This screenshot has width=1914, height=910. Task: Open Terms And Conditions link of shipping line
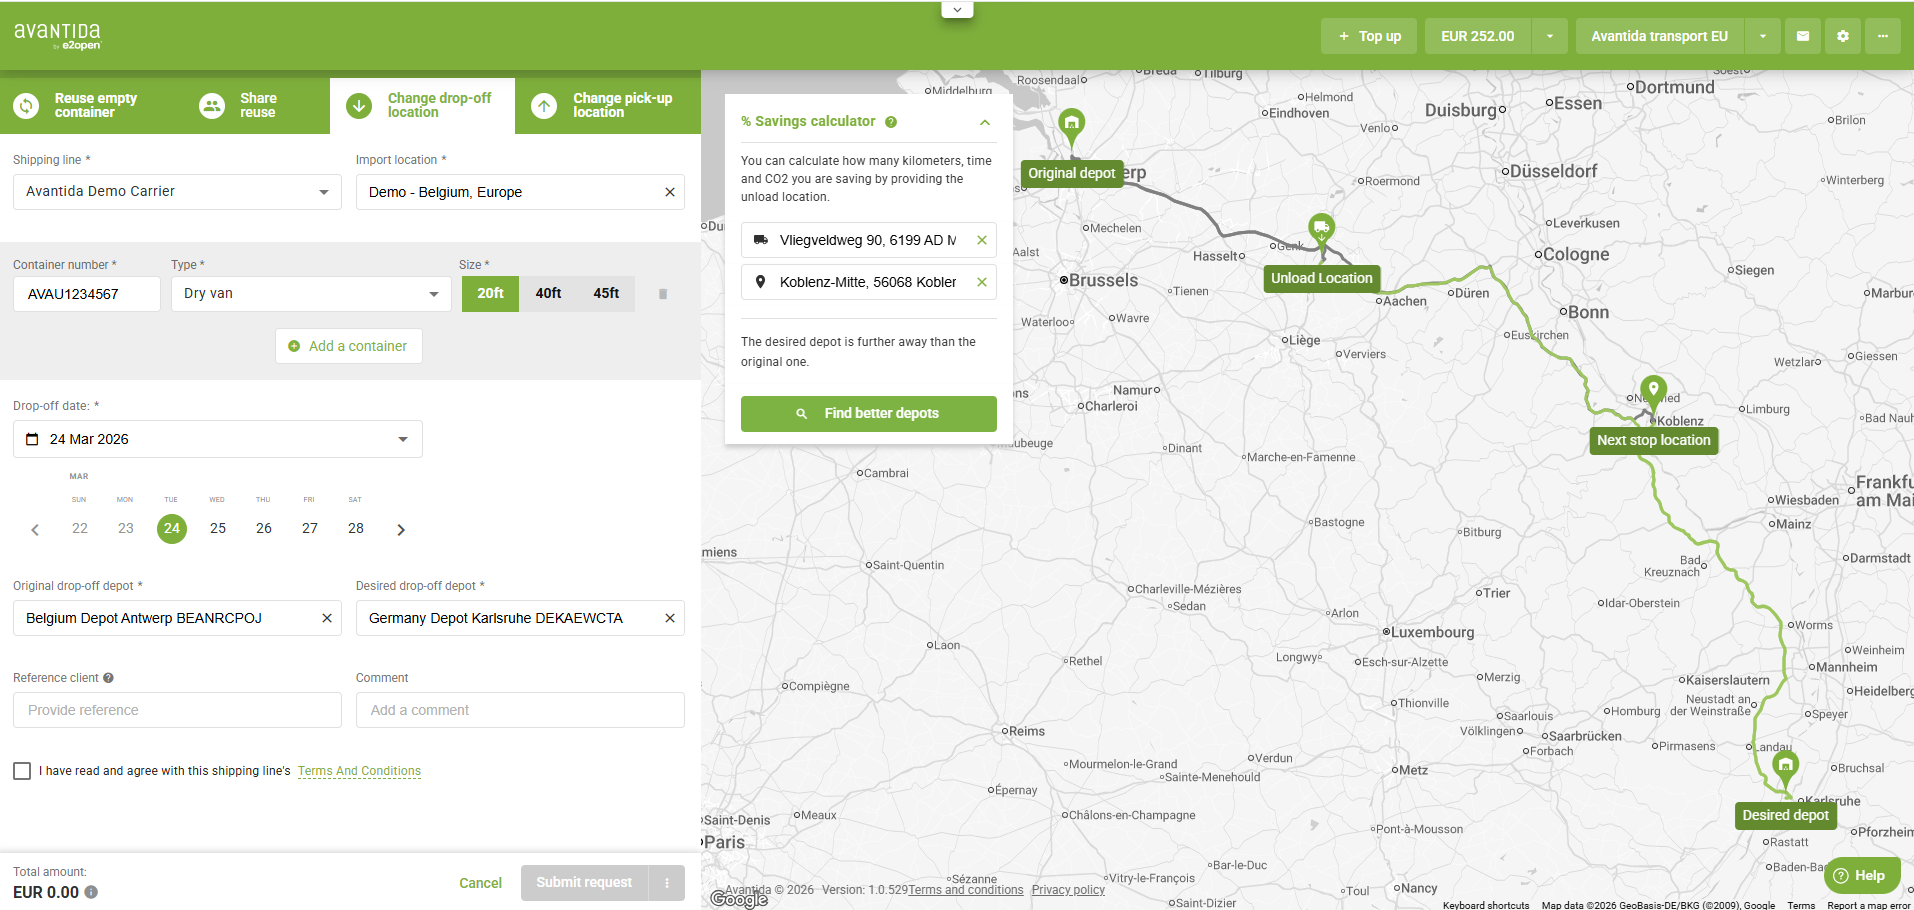359,771
